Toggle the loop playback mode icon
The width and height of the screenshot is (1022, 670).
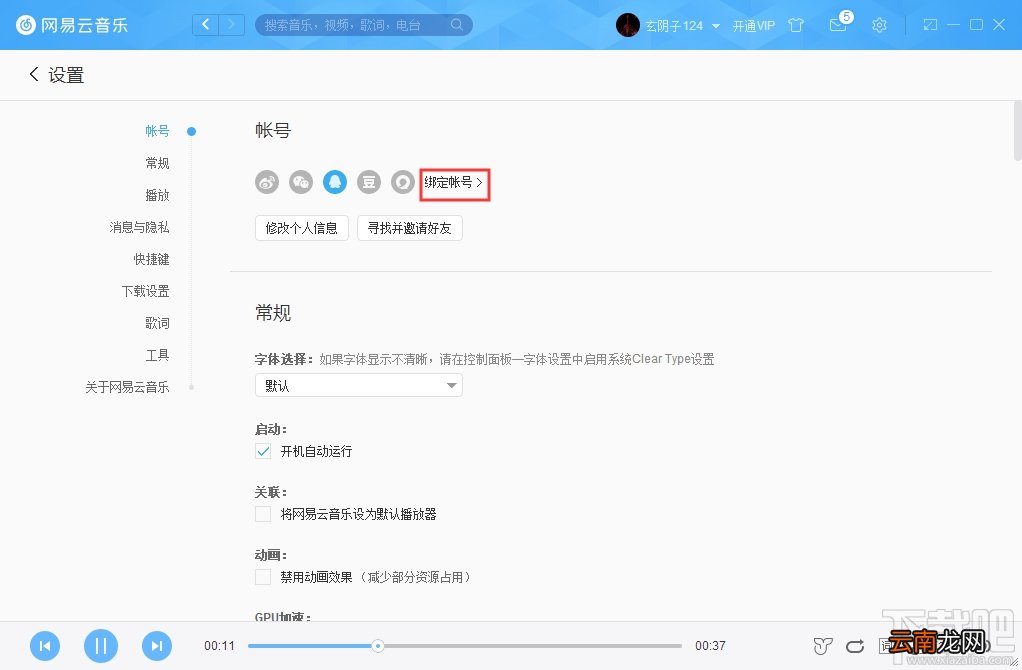854,646
